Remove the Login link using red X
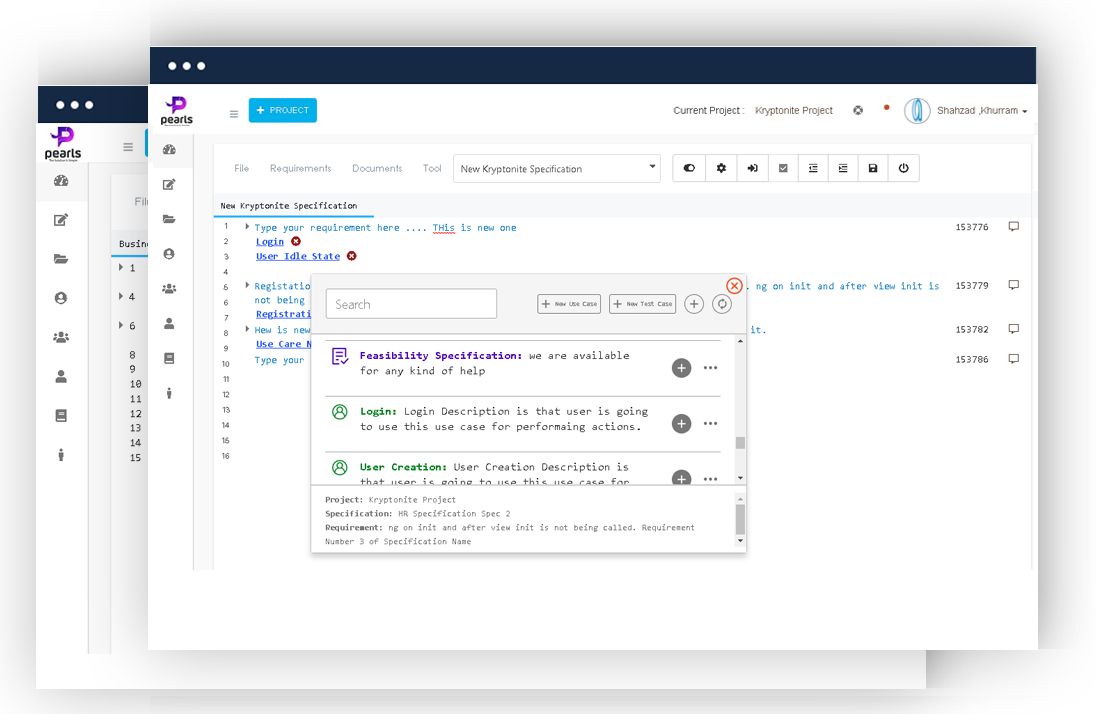Image resolution: width=1096 pixels, height=714 pixels. click(x=296, y=242)
